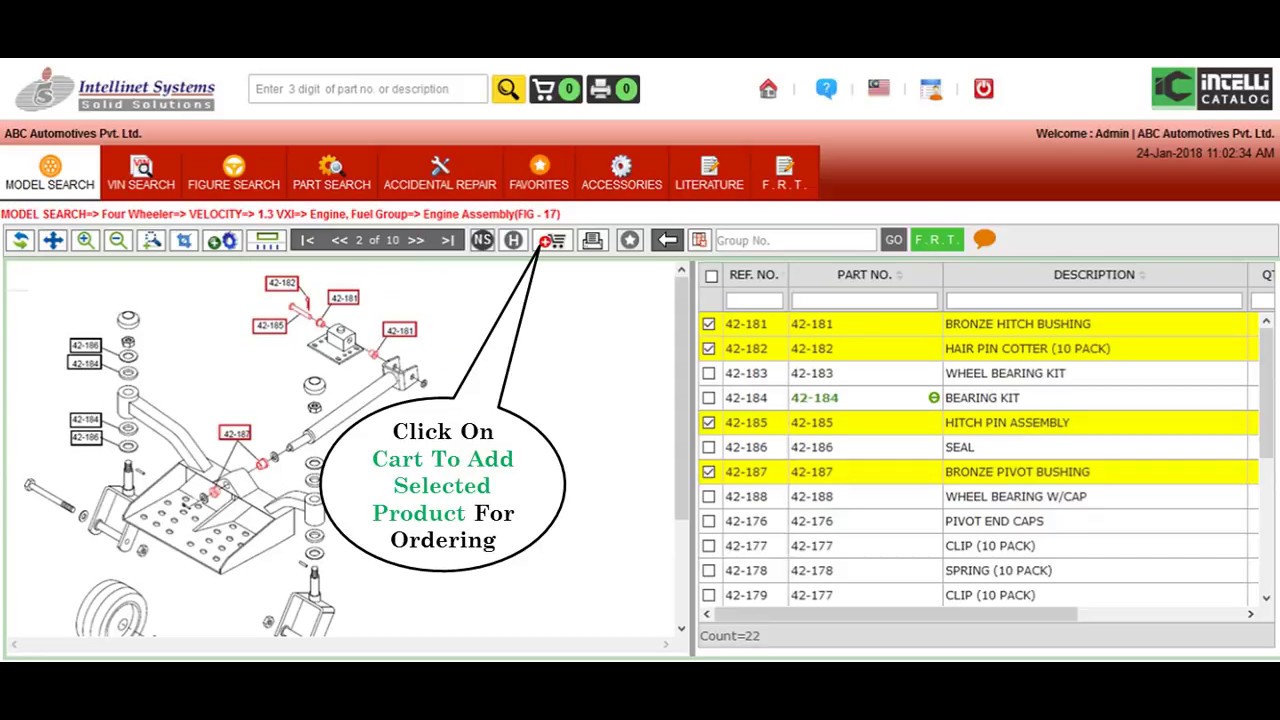The width and height of the screenshot is (1280, 720).
Task: Click the green plus gear settings icon
Action: coord(222,240)
